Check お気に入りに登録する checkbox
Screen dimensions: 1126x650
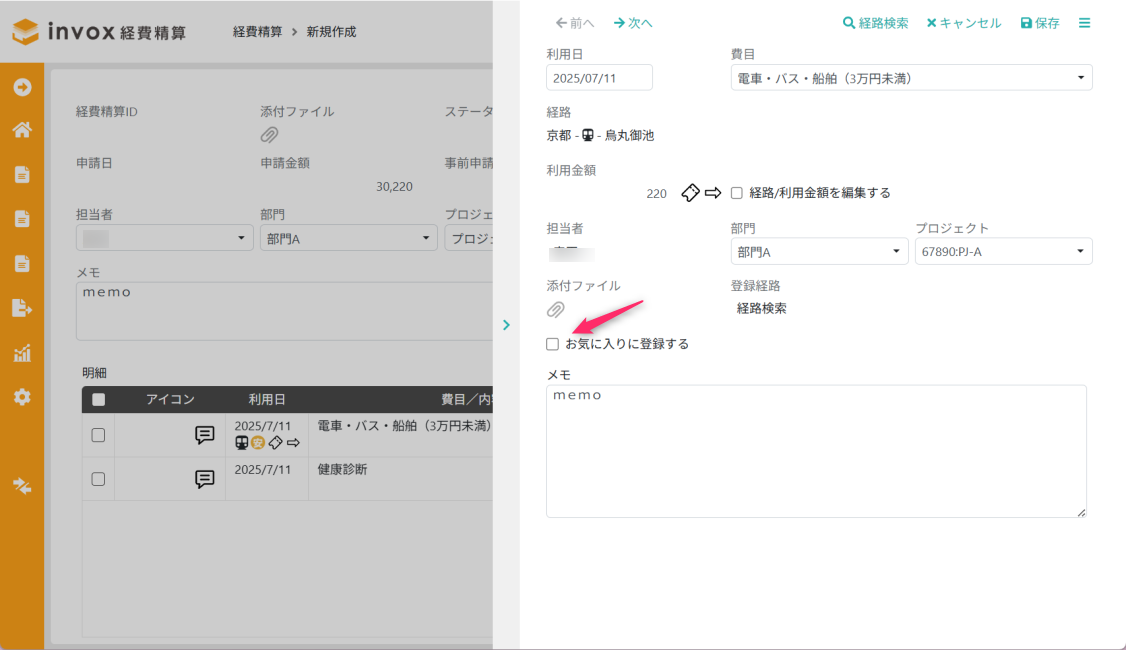pos(552,344)
